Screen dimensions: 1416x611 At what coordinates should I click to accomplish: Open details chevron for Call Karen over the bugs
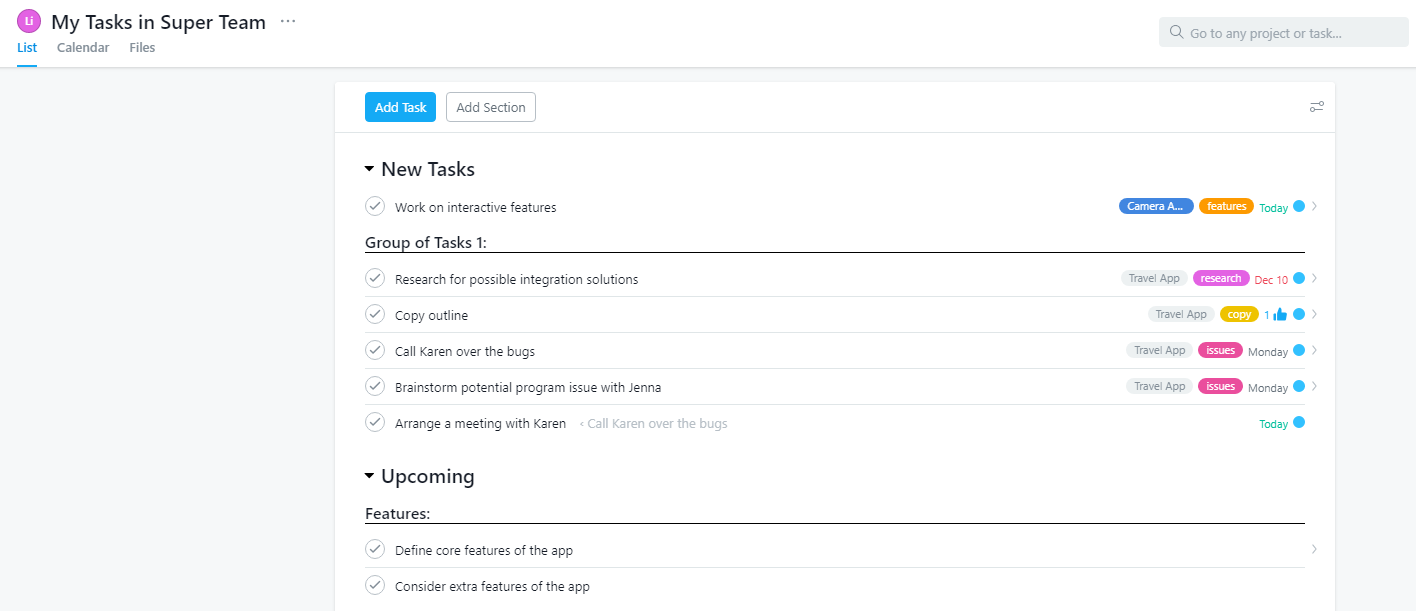click(x=1315, y=350)
